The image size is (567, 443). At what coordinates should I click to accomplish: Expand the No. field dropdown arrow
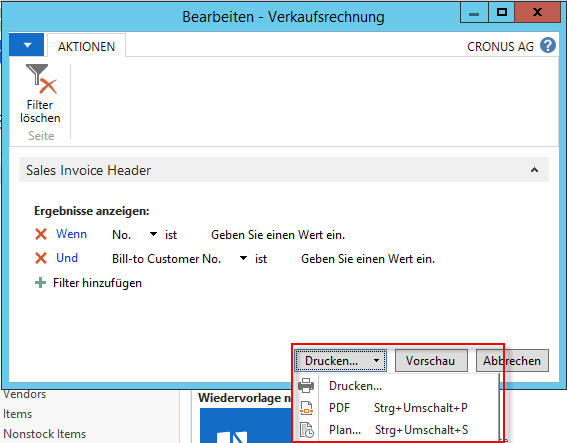coord(153,234)
